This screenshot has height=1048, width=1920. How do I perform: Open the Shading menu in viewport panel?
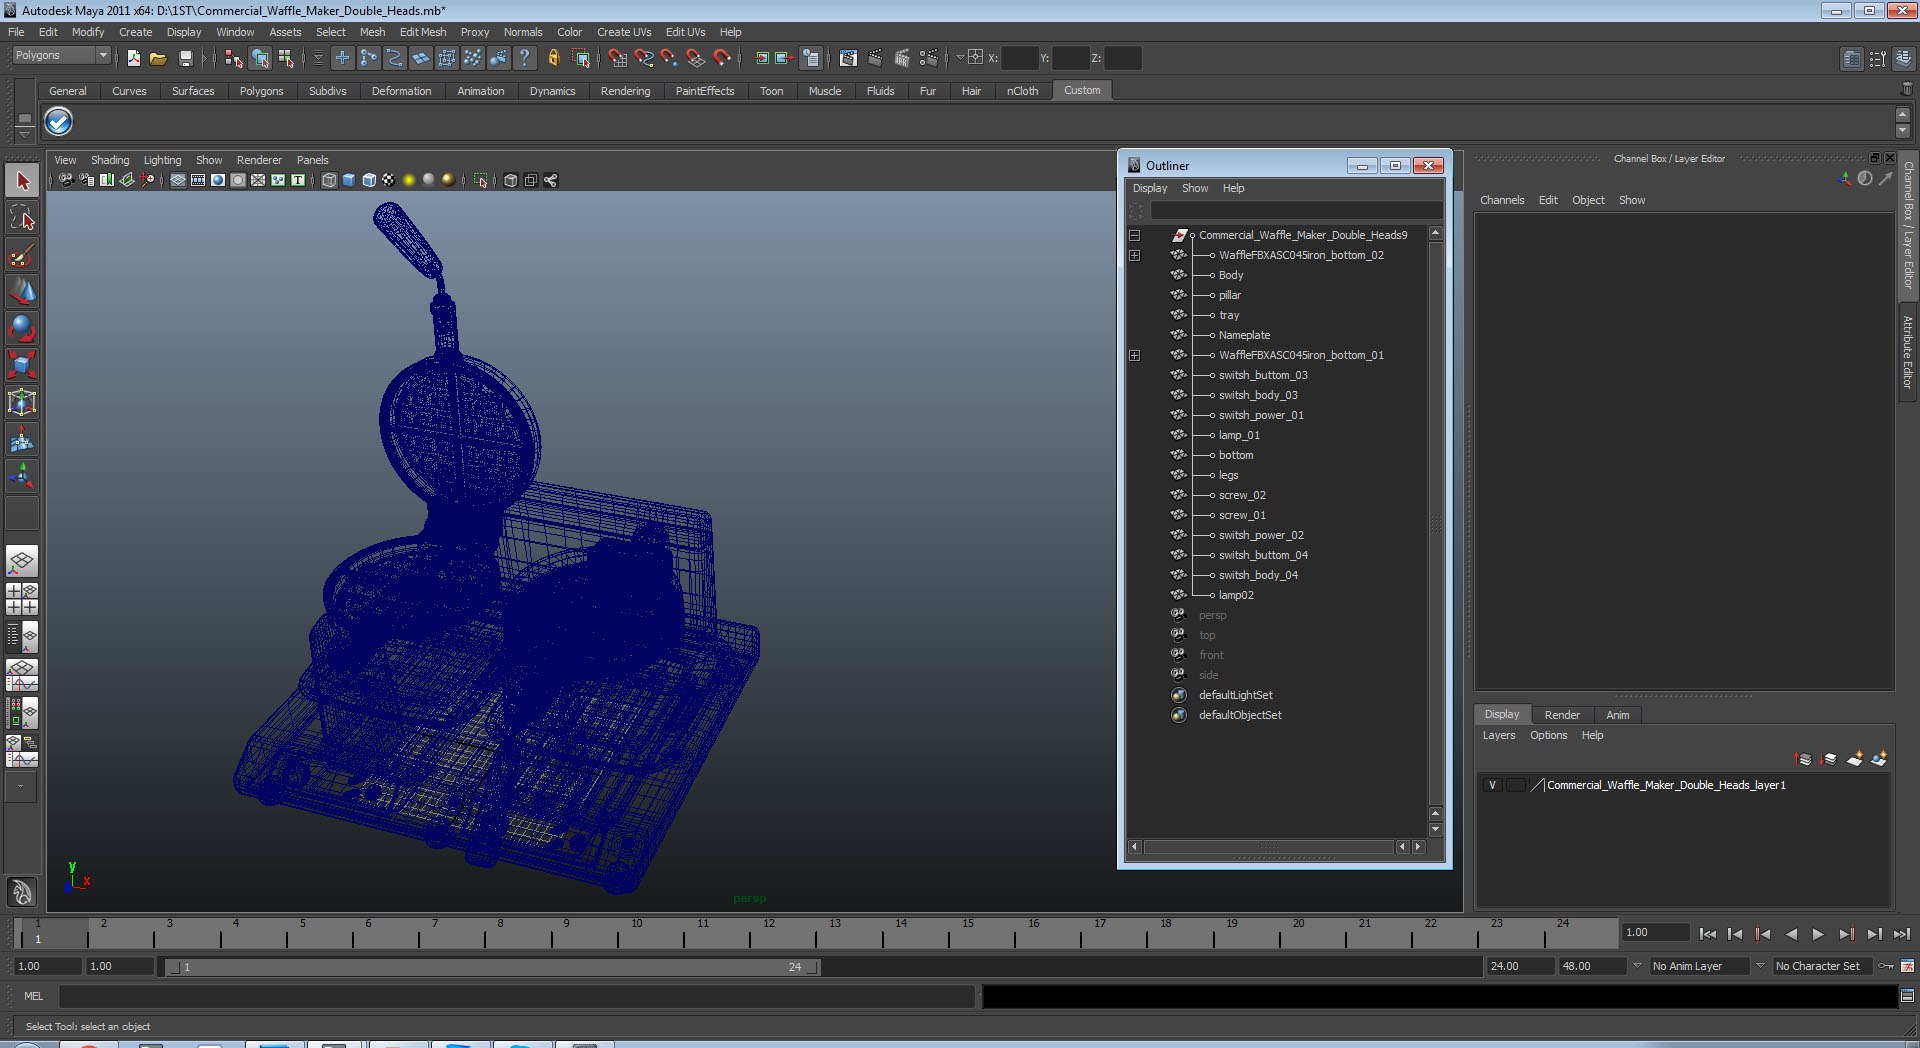pyautogui.click(x=110, y=160)
